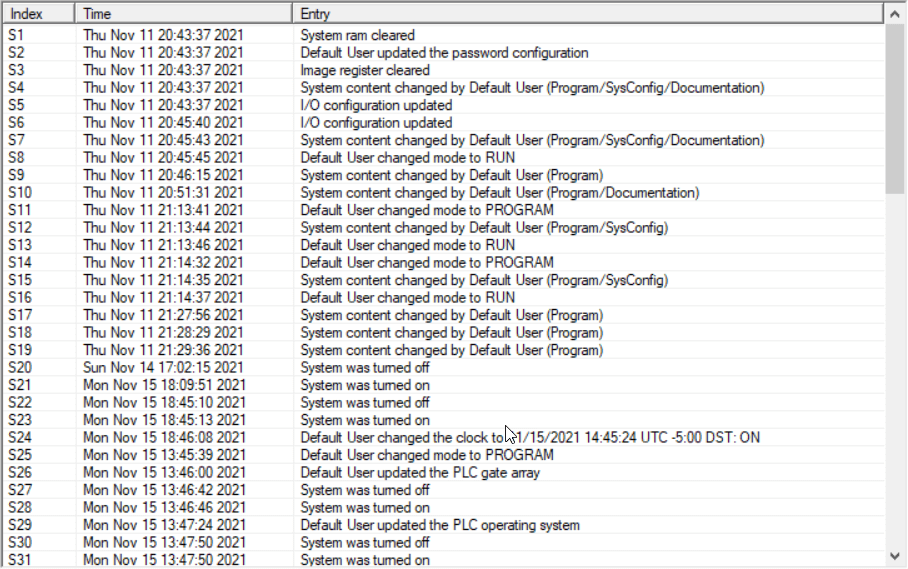Screen dimensions: 908x569
Task: Select S10 Program/Documentation content change entry
Action: click(499, 193)
